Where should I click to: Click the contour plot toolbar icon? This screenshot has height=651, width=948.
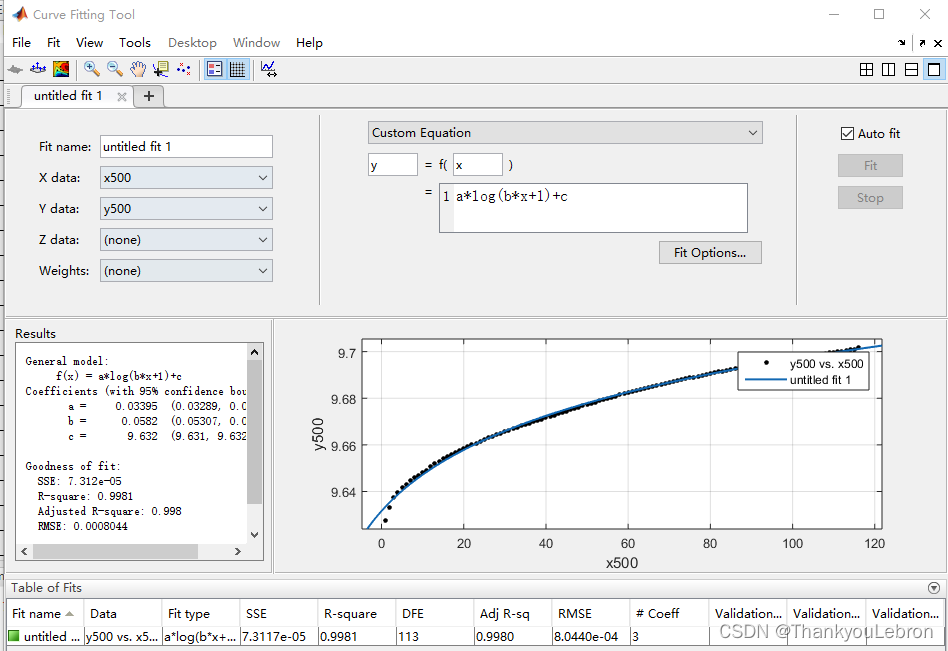[x=61, y=70]
